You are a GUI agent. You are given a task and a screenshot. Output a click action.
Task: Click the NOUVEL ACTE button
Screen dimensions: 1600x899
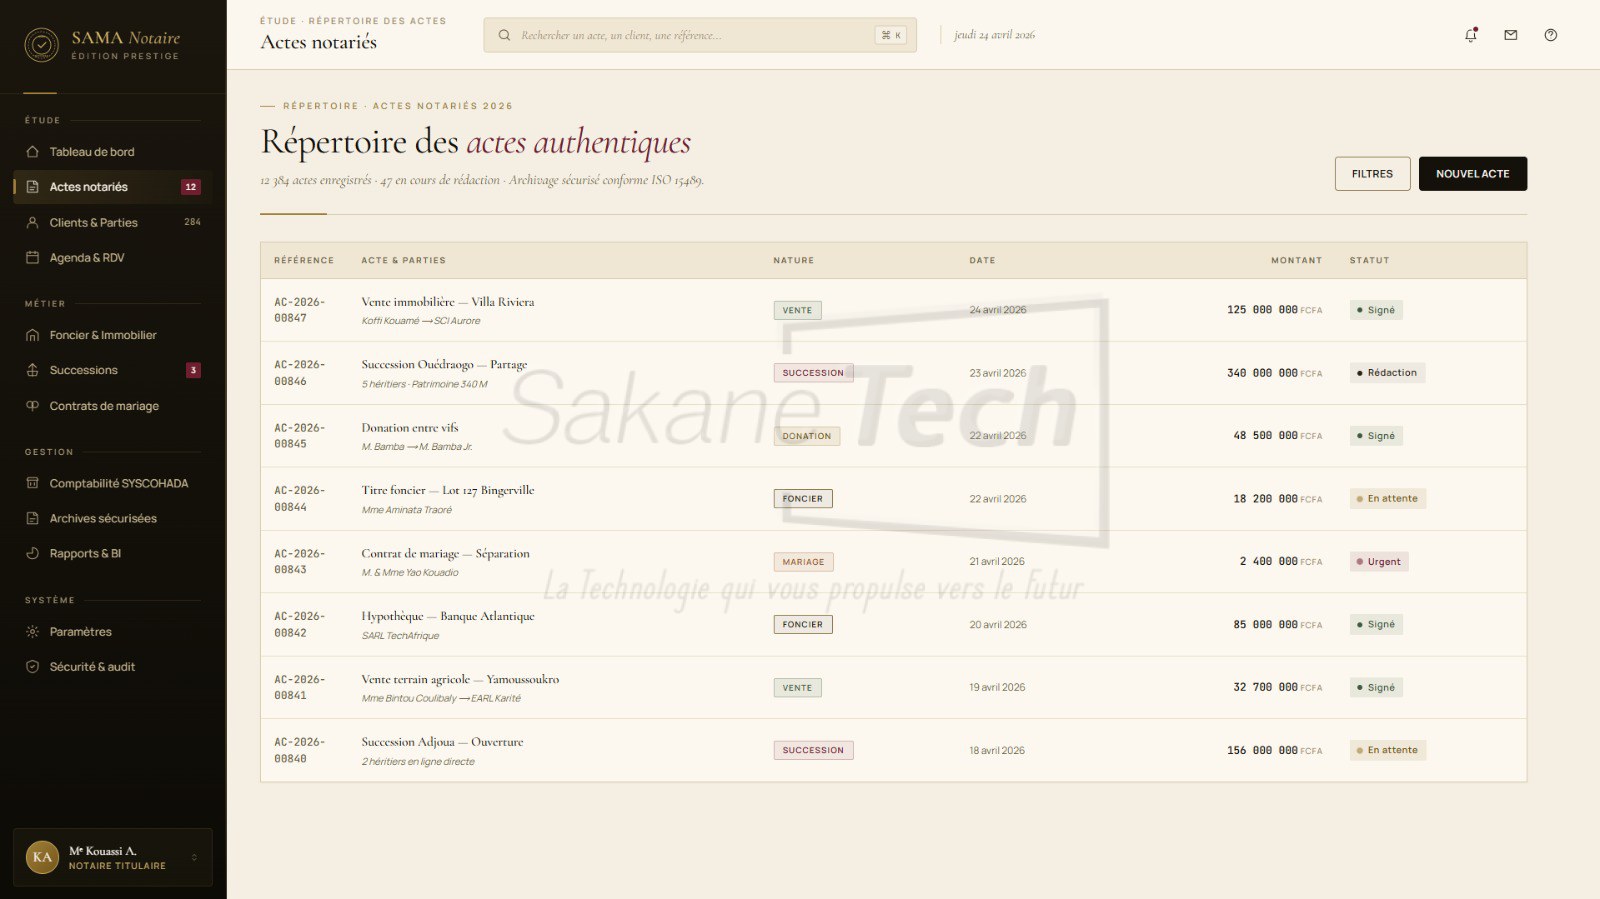tap(1472, 174)
